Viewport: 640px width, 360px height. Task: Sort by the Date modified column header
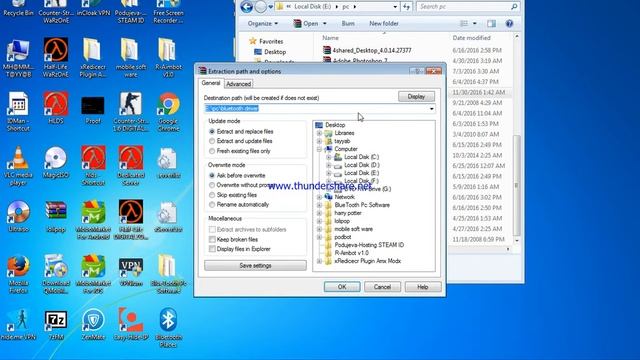click(x=471, y=38)
